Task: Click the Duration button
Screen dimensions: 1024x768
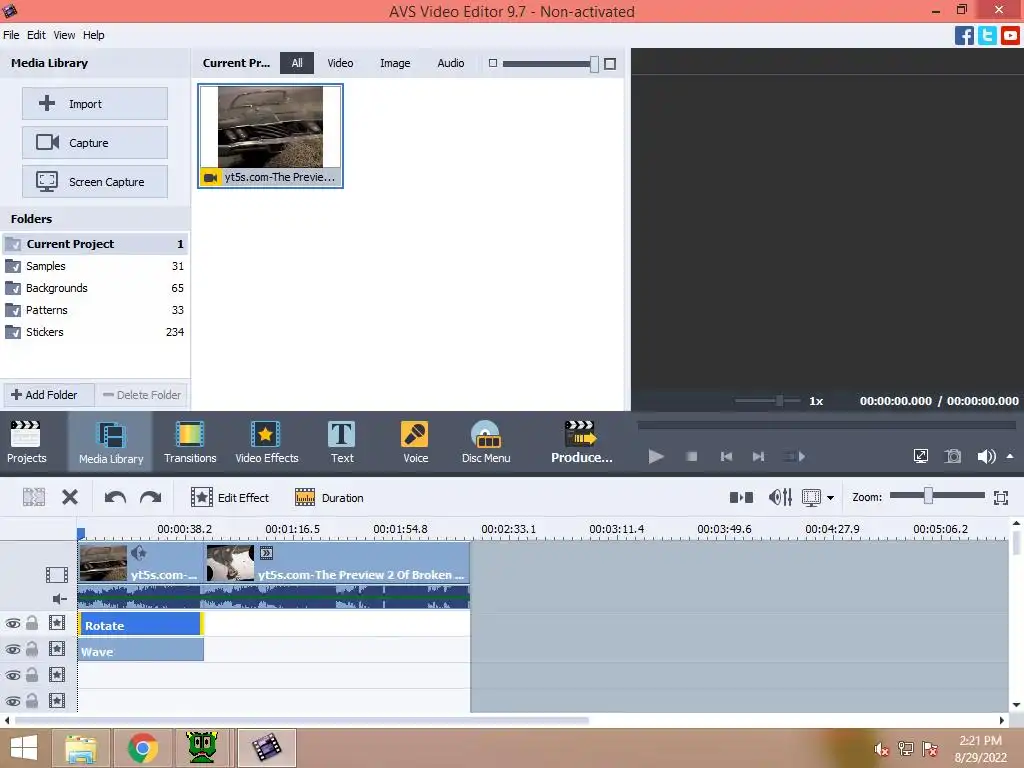Action: 329,498
